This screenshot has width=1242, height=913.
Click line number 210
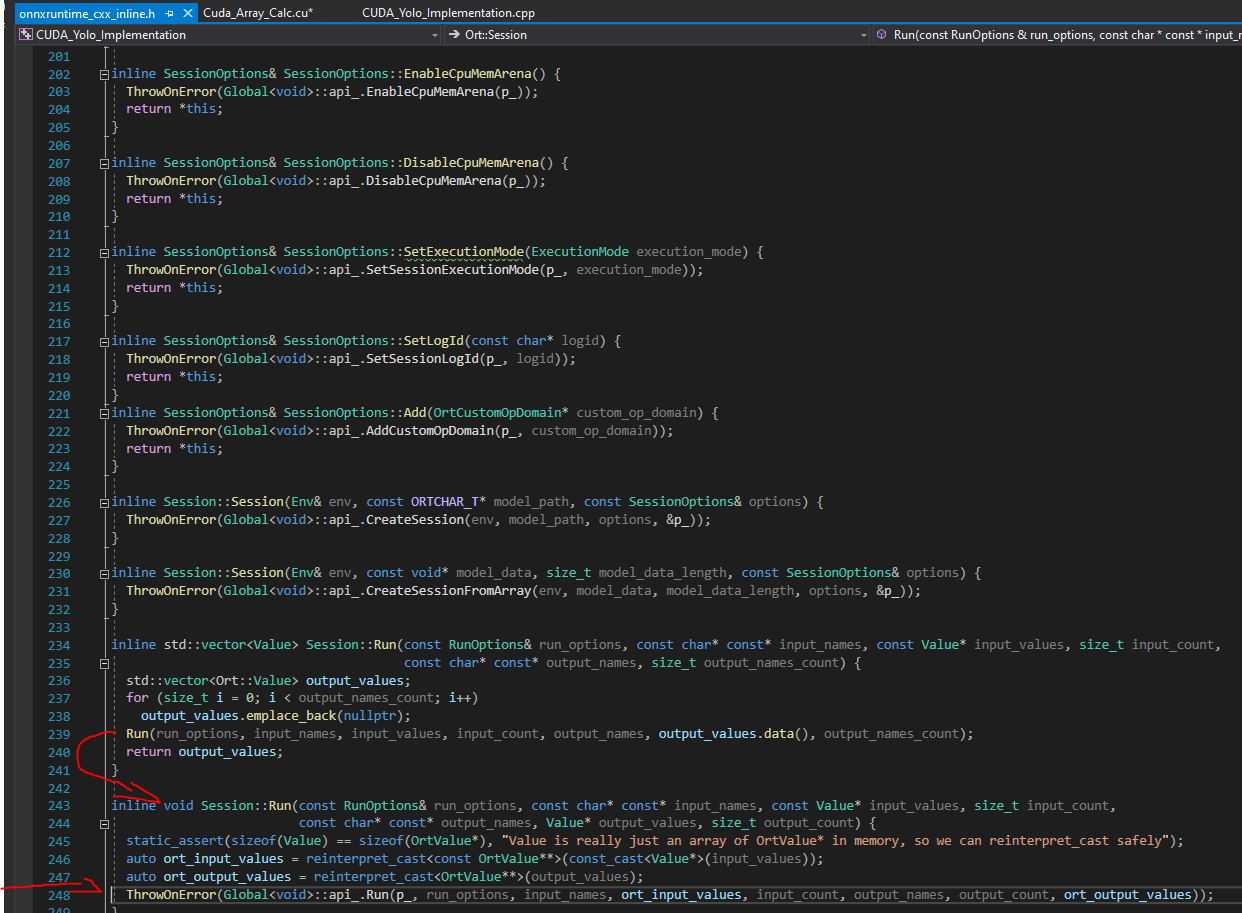tap(59, 216)
